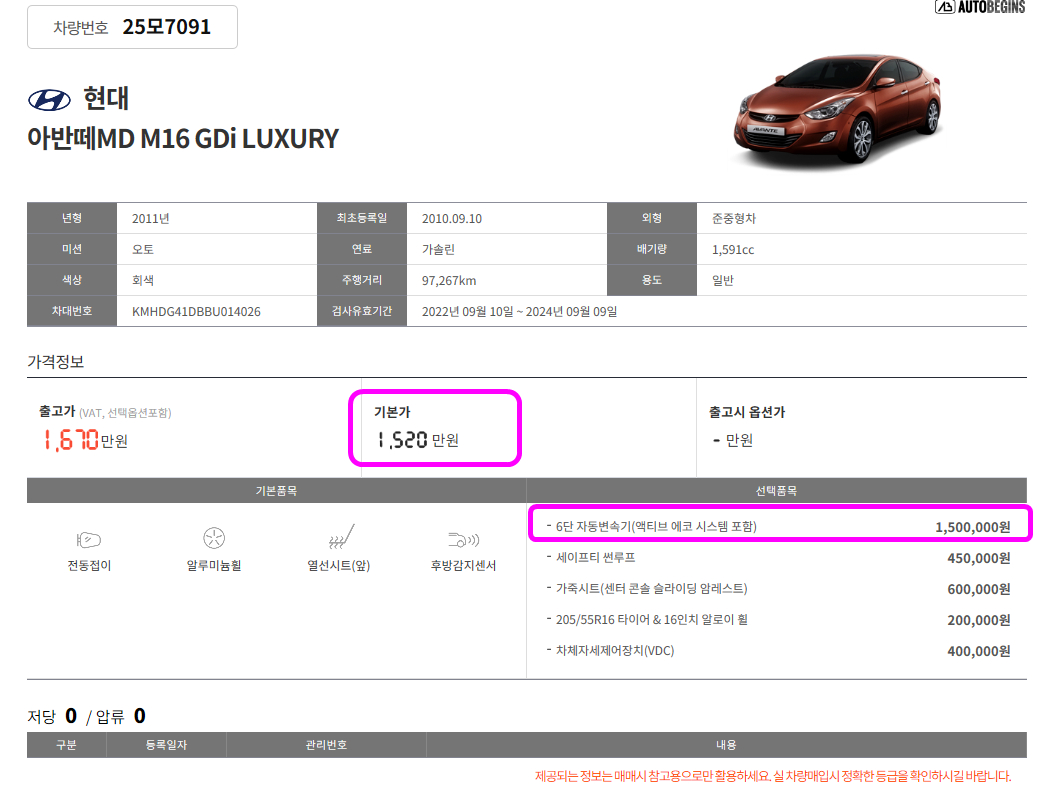Screen dimensions: 1039x811
Task: Select VIN KMHDG41DBBU014026
Action: pyautogui.click(x=196, y=312)
